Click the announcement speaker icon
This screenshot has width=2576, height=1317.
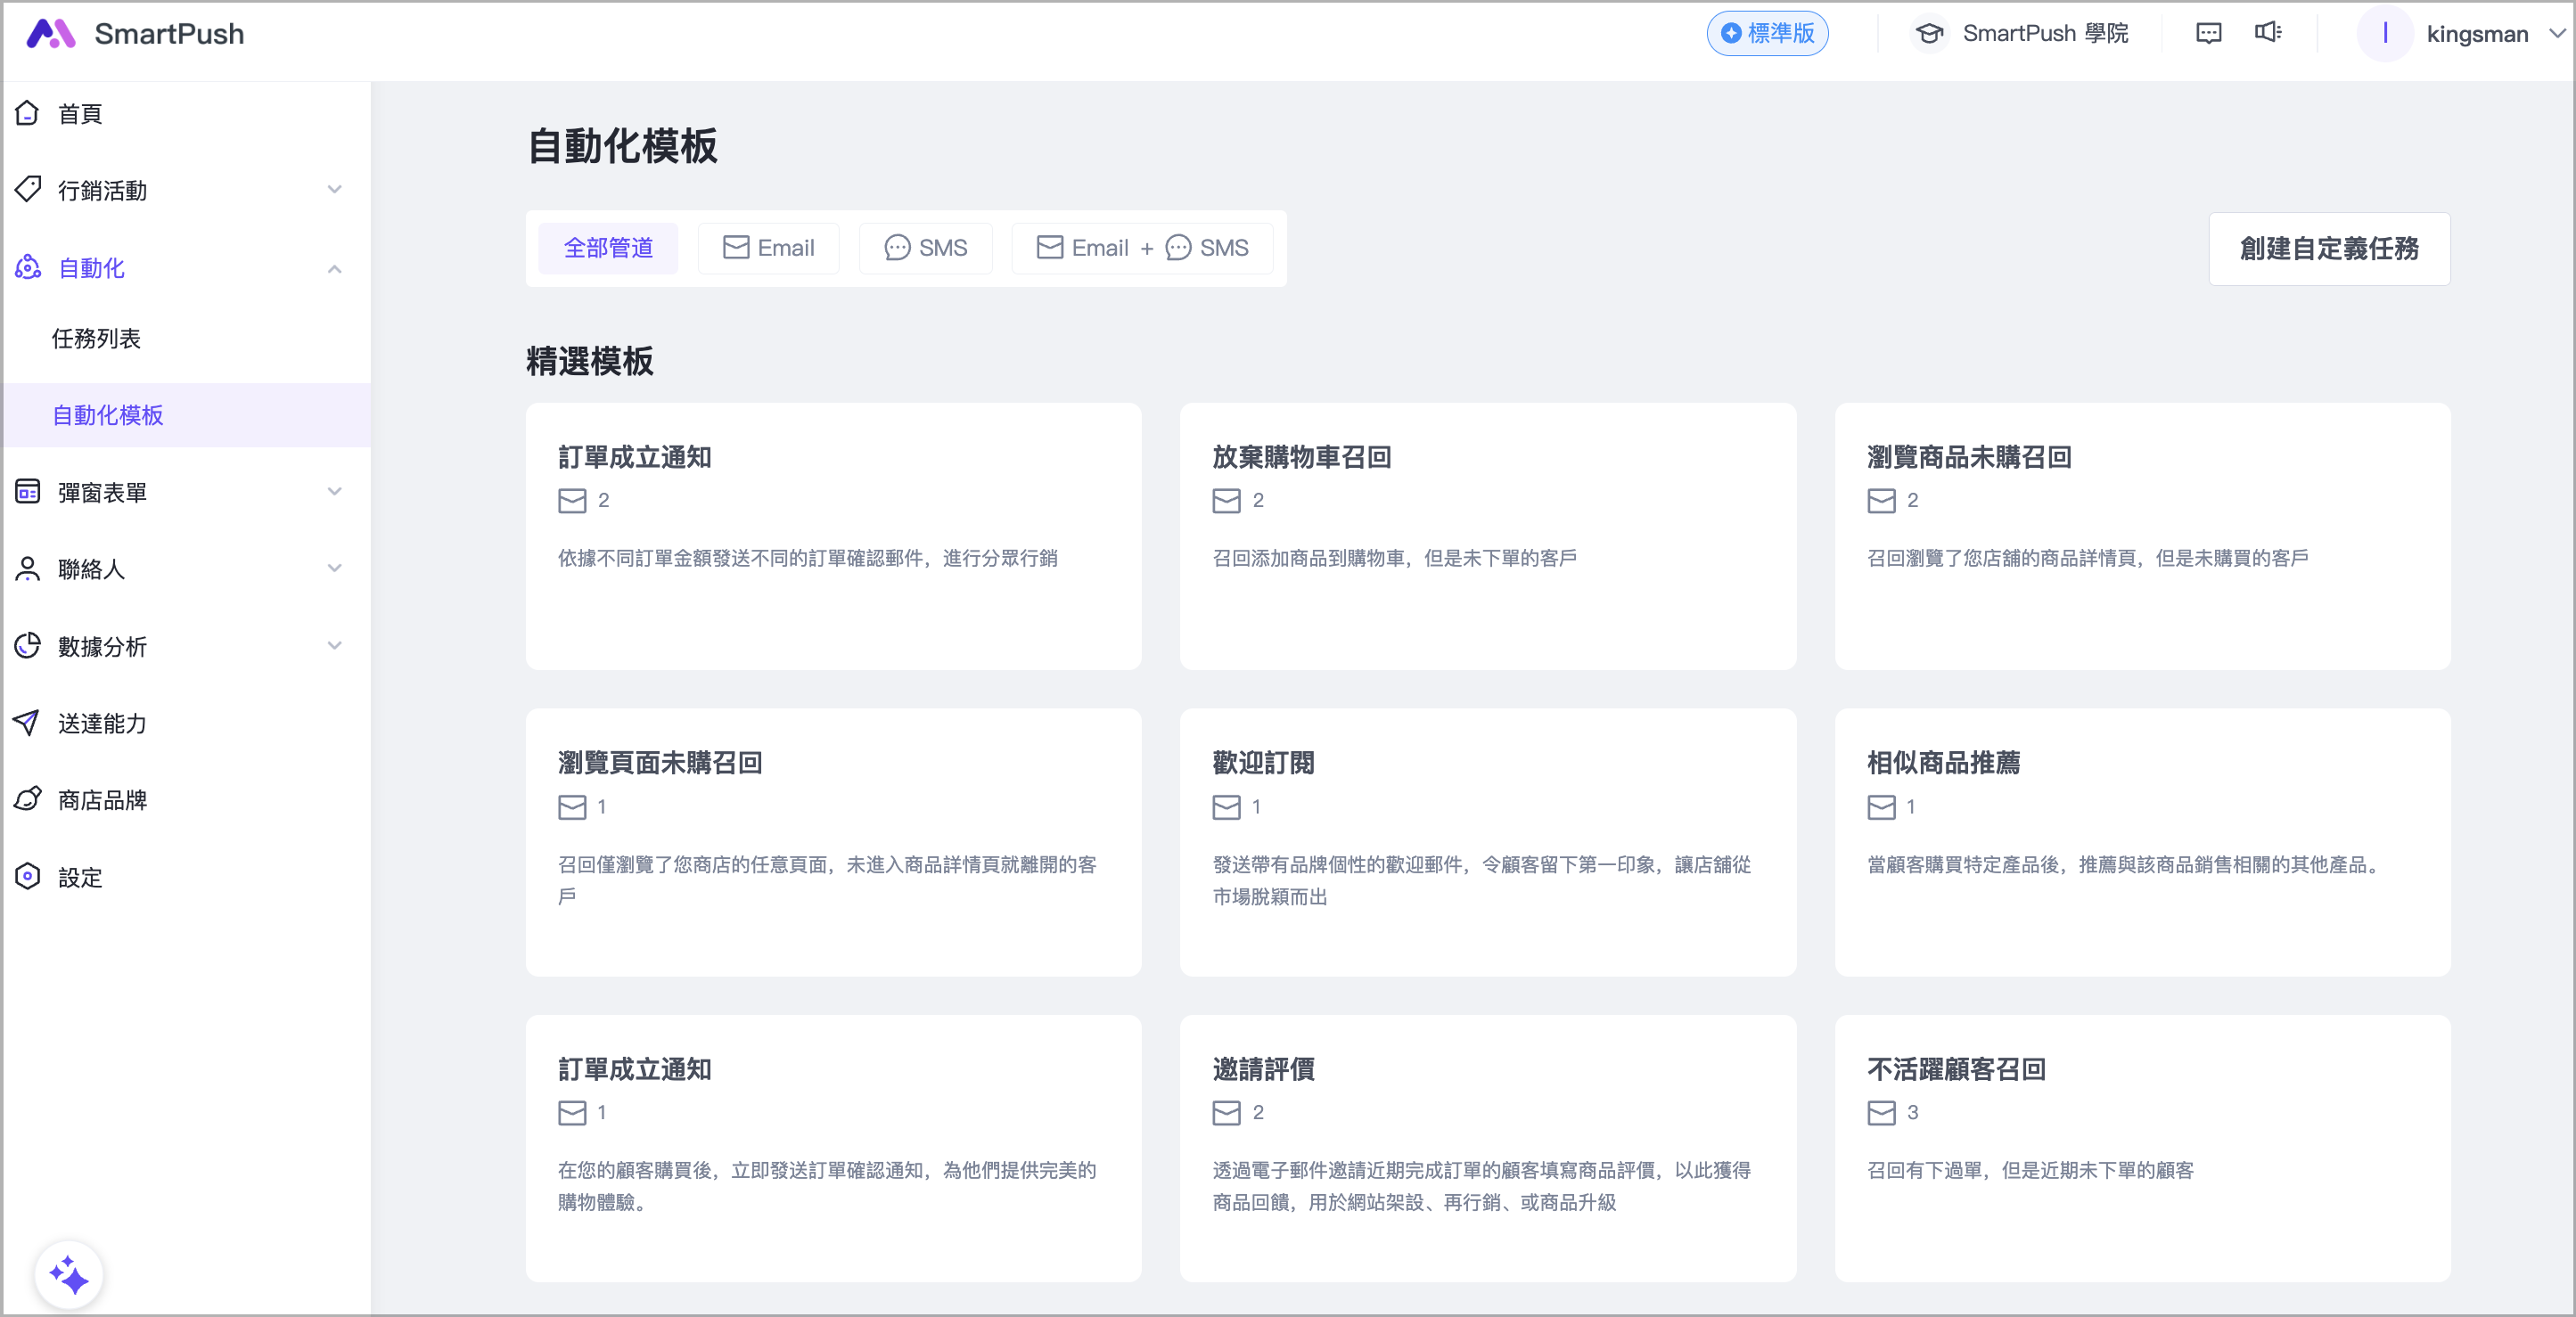point(2267,33)
